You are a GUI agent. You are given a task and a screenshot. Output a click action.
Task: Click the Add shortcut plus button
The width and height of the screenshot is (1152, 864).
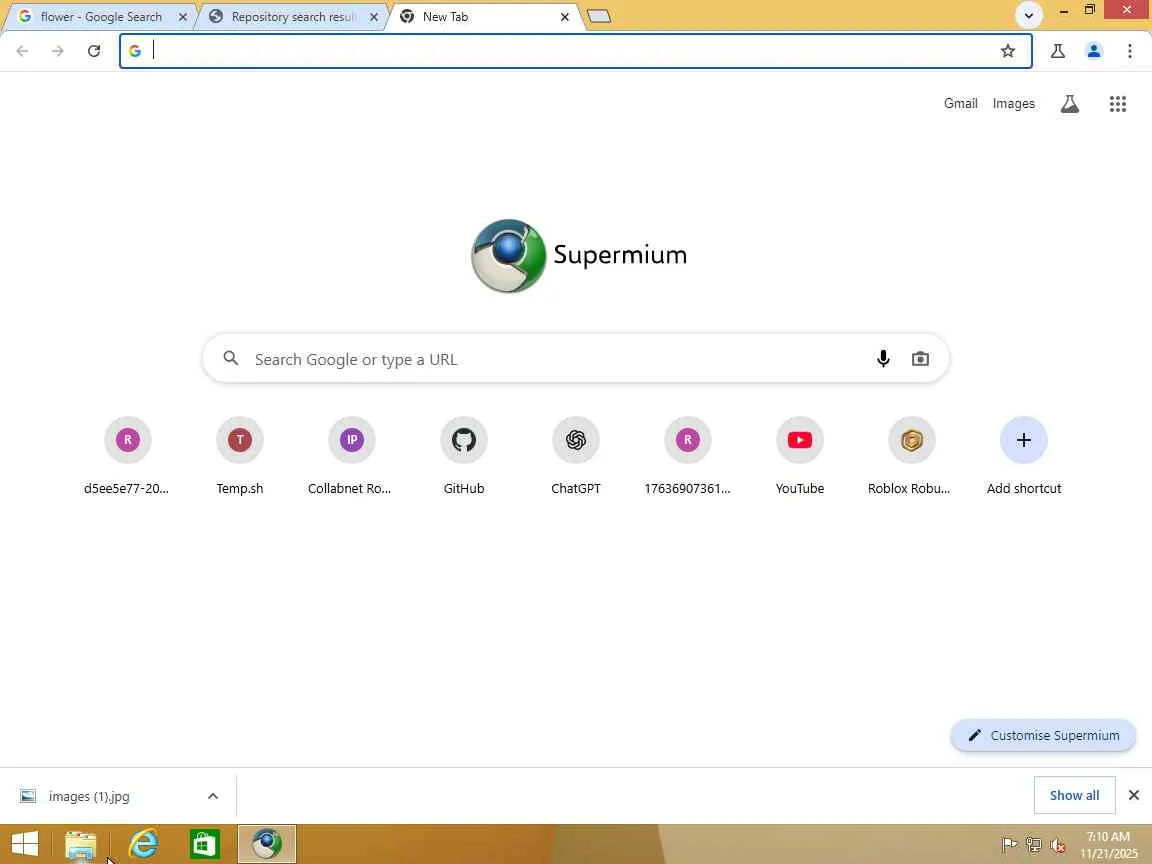[1023, 440]
